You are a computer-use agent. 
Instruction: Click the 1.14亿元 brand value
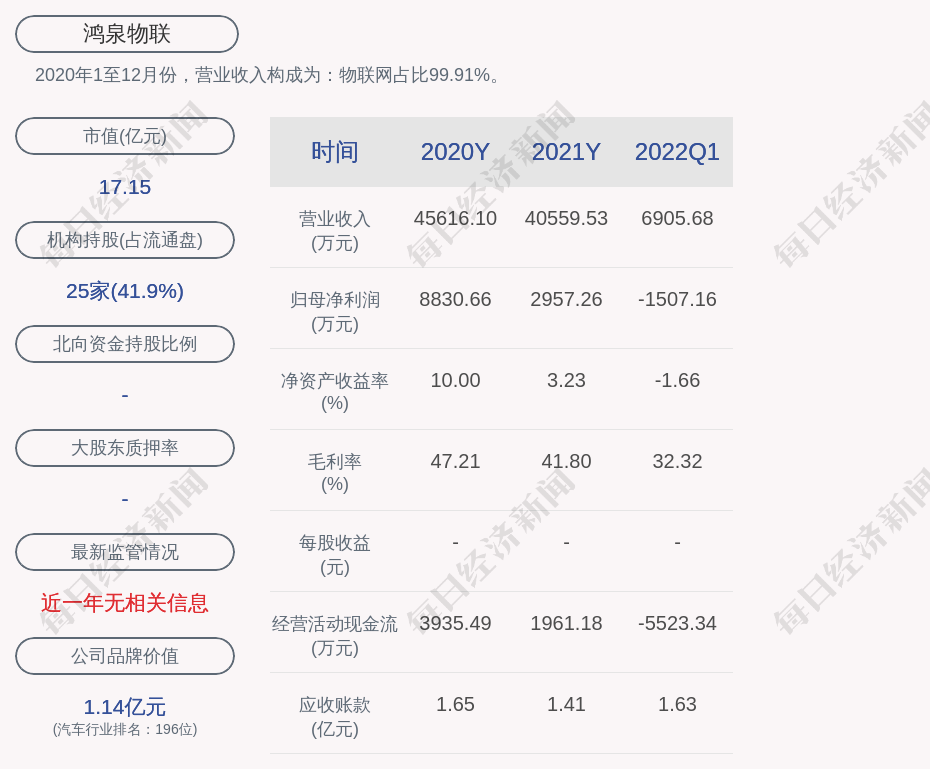tap(125, 707)
